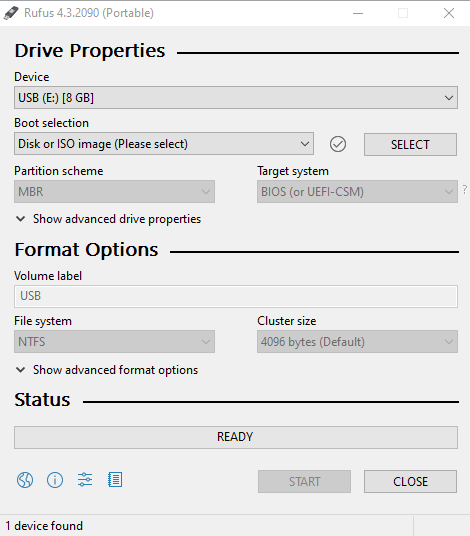Click the START button

(304, 481)
